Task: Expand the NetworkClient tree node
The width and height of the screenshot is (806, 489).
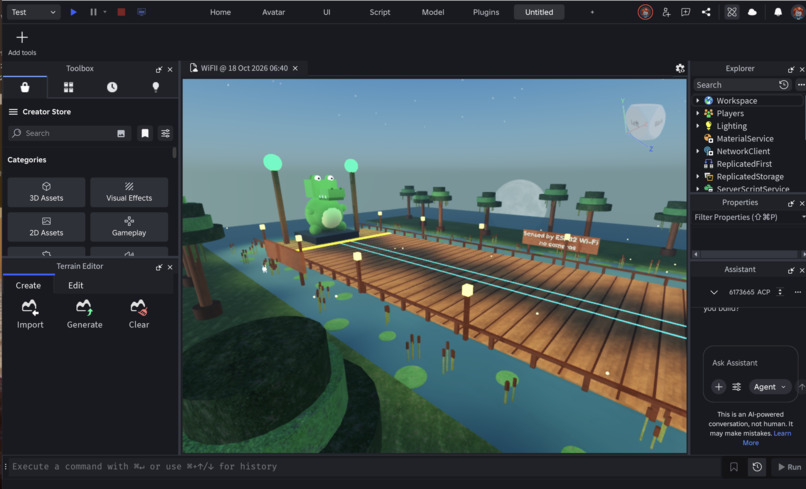Action: [x=698, y=151]
